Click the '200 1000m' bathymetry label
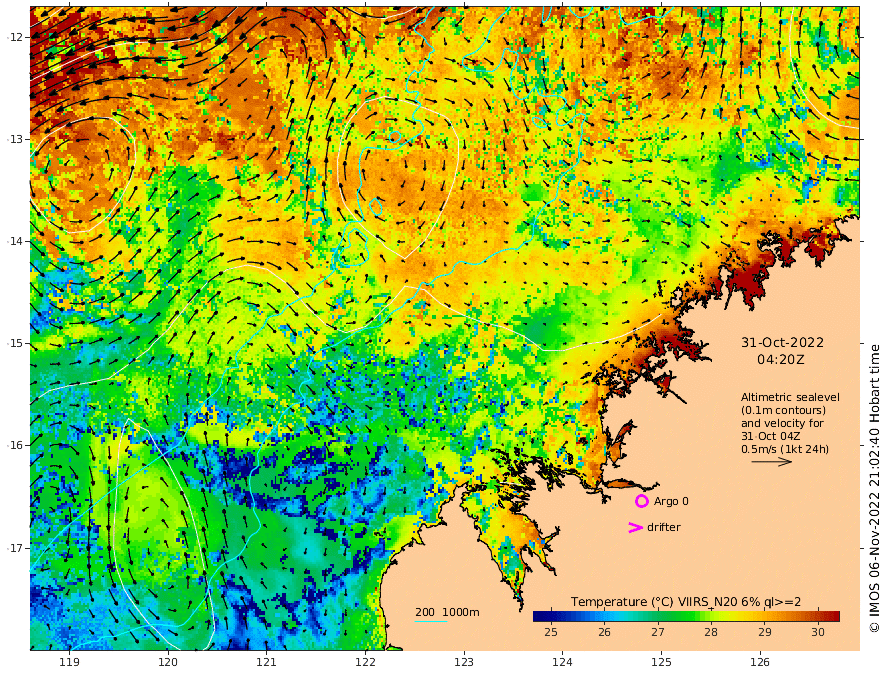 [x=447, y=612]
